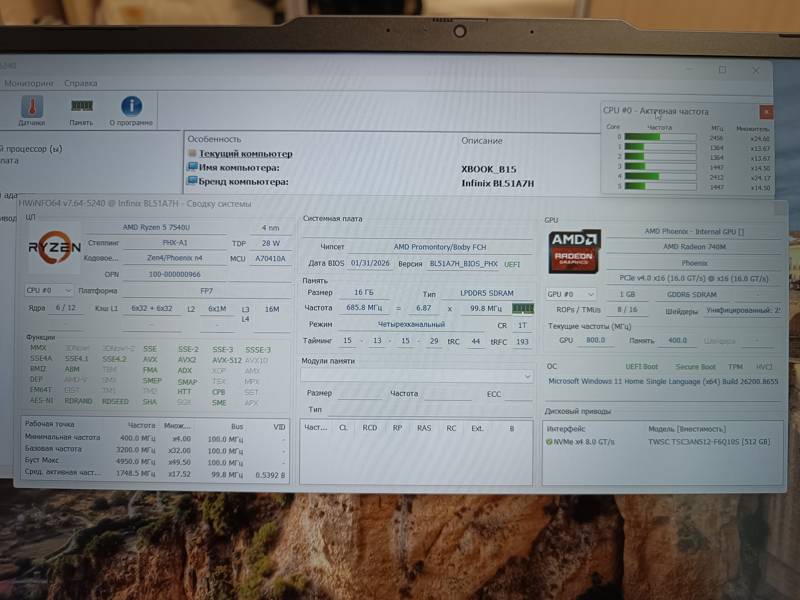Screen dimensions: 800x600
Task: Click the Базовая частота 3200.0 МГц row
Action: (x=154, y=449)
